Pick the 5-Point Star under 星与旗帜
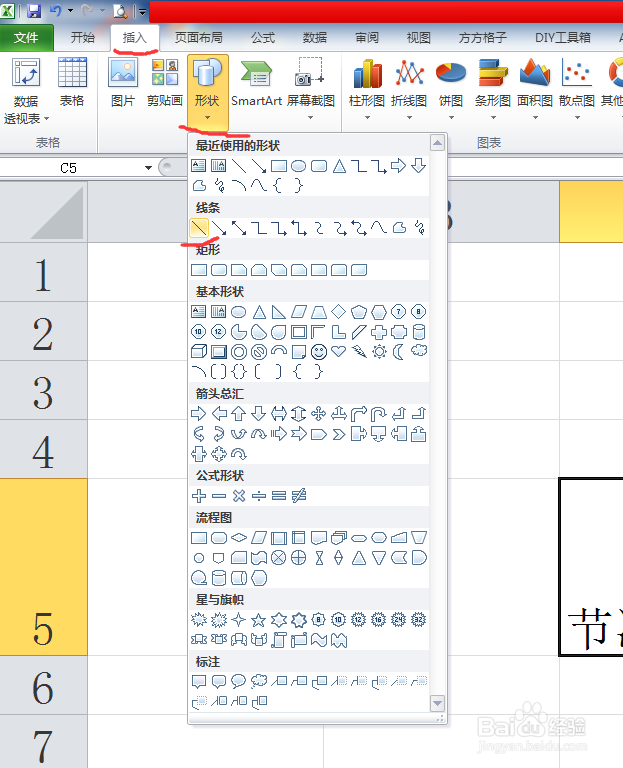623x768 pixels. tap(259, 621)
